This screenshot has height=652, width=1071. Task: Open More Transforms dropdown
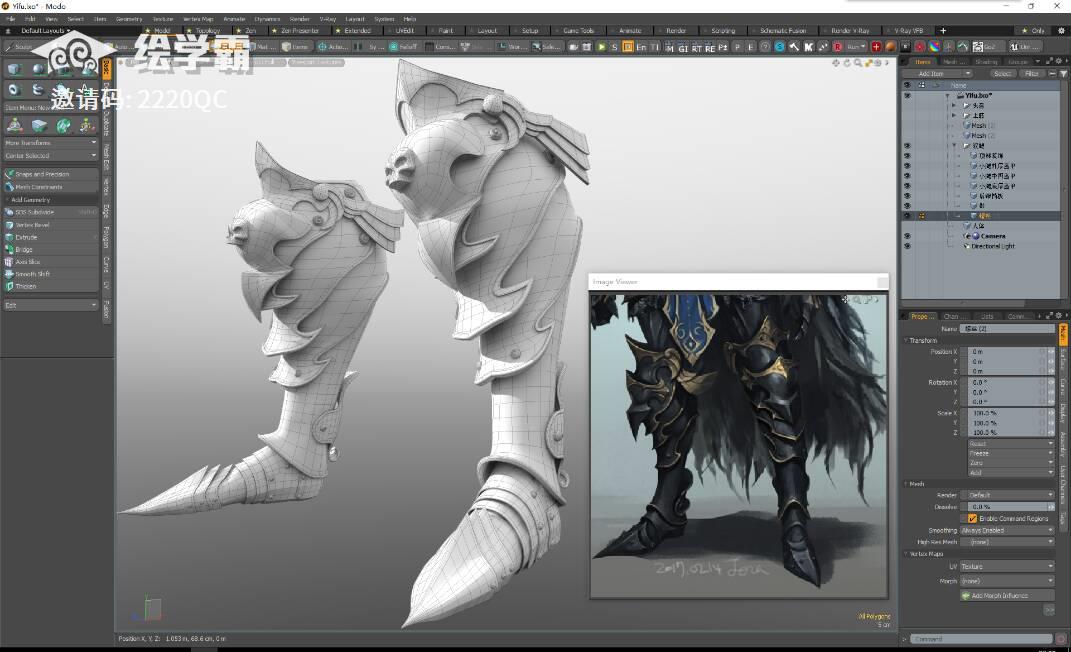click(x=51, y=143)
